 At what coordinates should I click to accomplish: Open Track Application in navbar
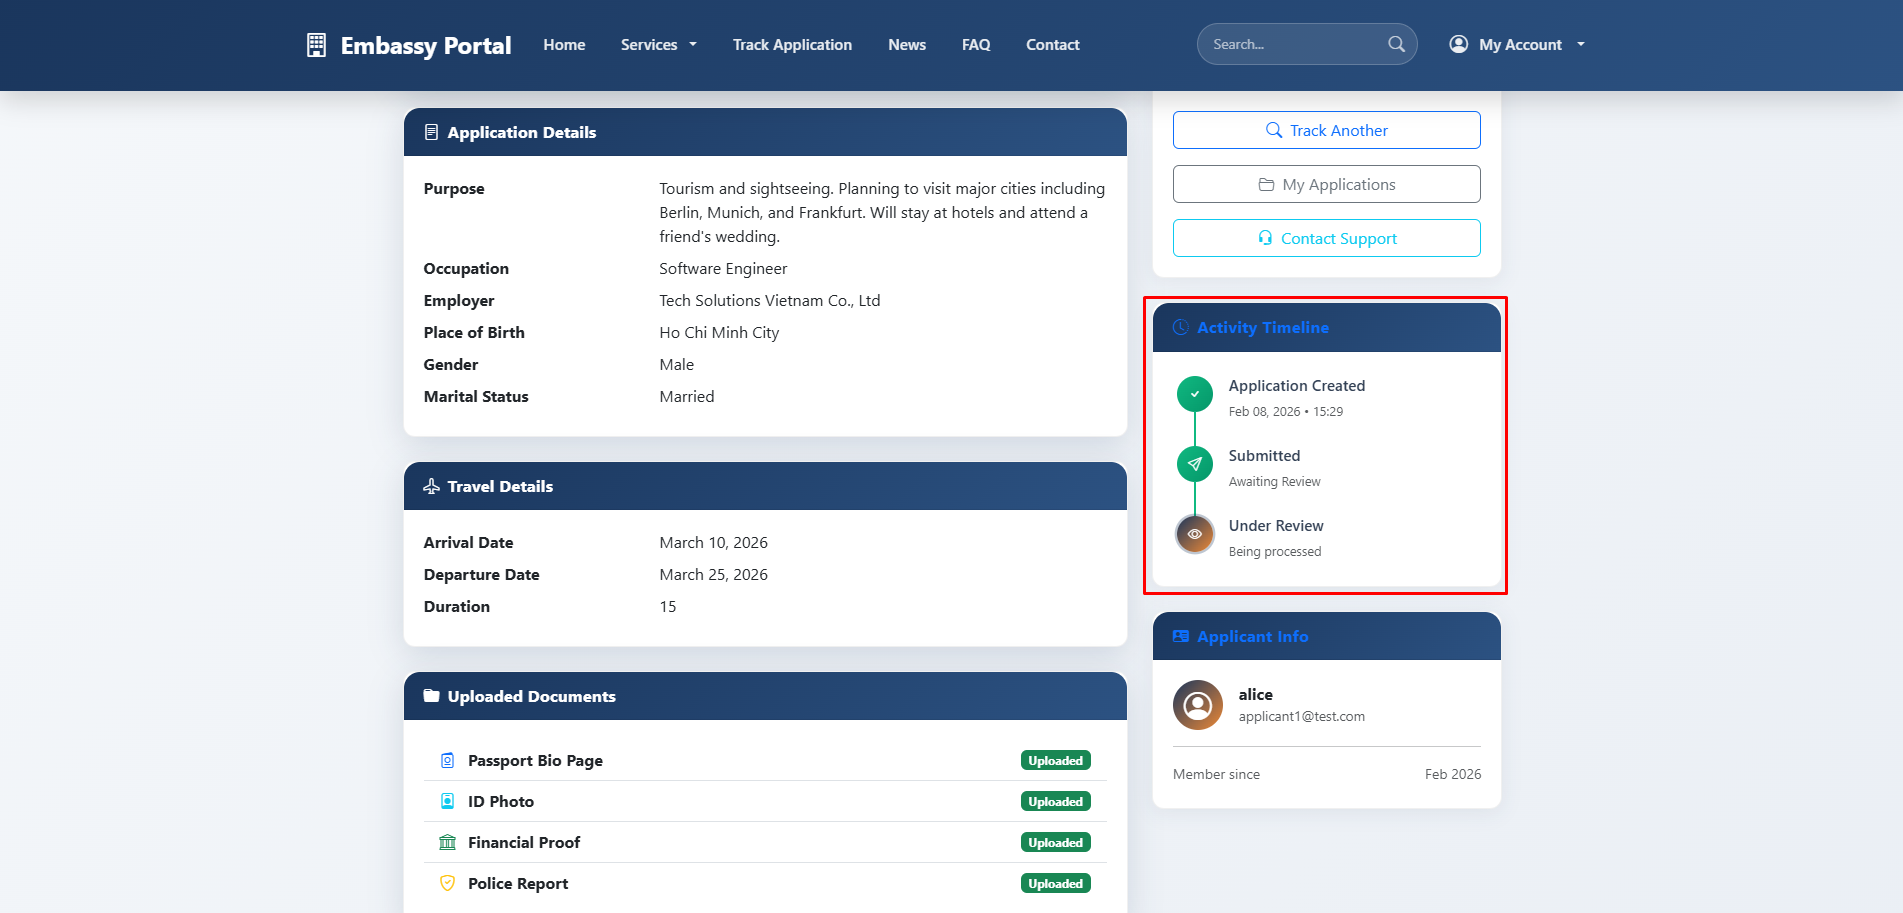(x=792, y=45)
